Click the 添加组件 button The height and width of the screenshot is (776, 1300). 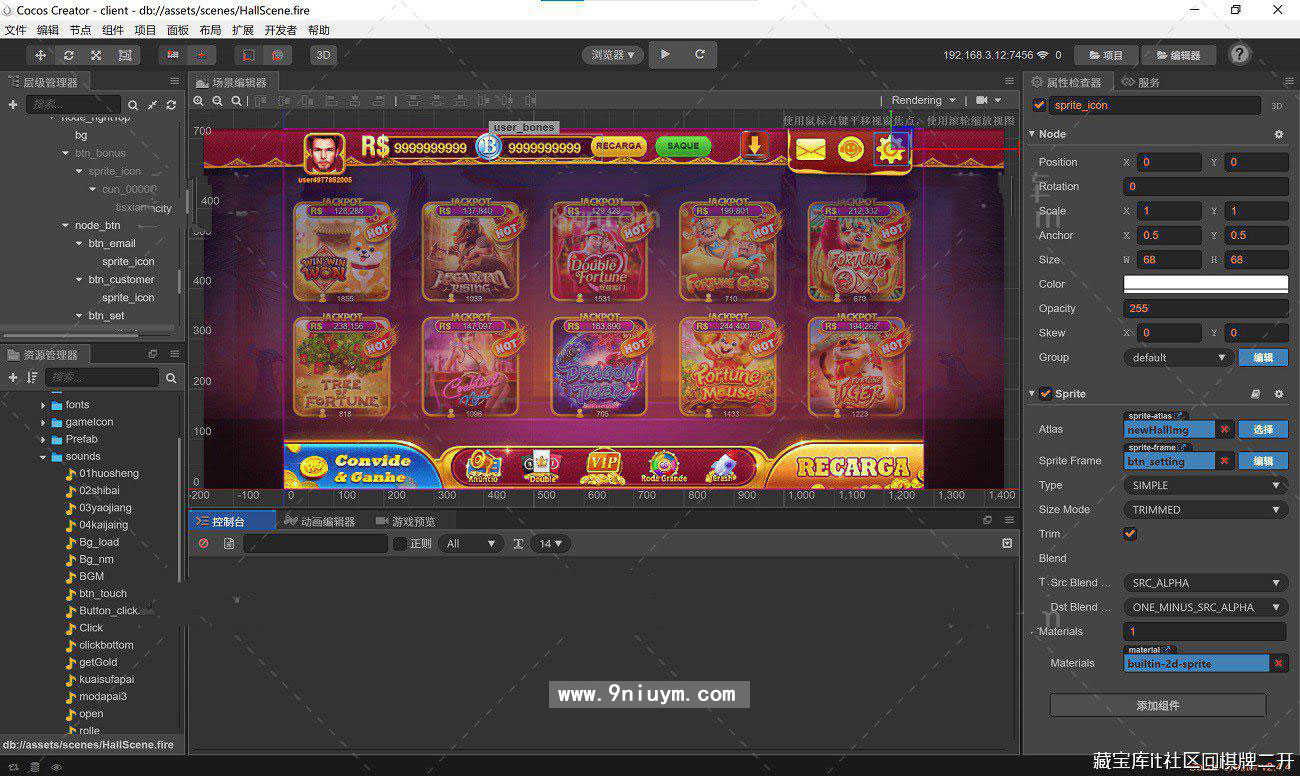tap(1157, 705)
